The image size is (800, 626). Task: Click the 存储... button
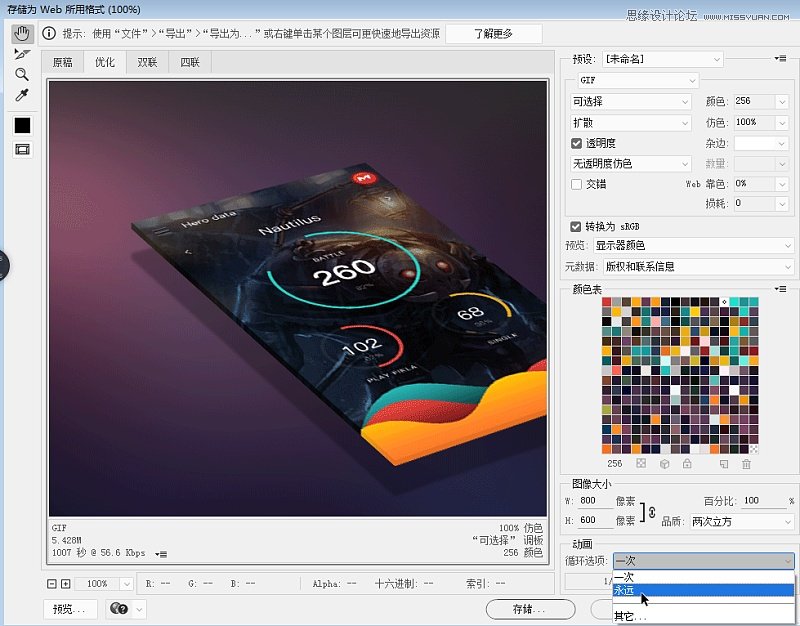[530, 609]
